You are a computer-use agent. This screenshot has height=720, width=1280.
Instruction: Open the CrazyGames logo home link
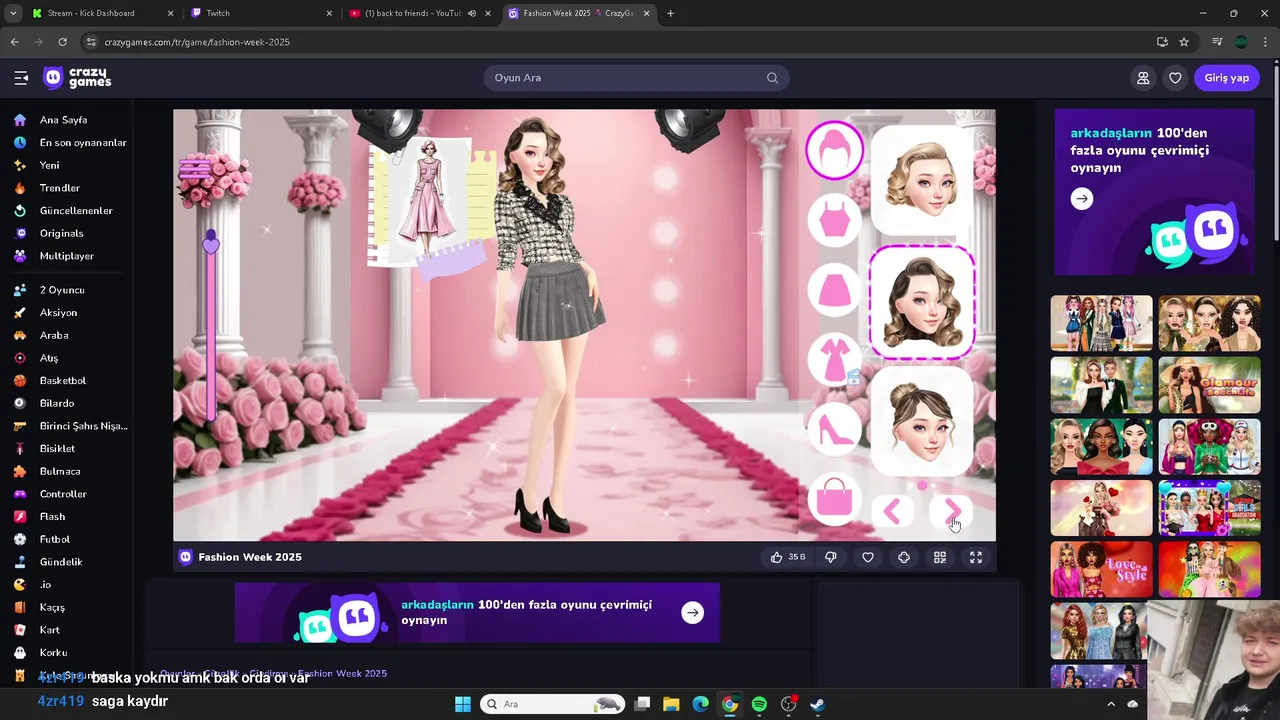pyautogui.click(x=78, y=78)
